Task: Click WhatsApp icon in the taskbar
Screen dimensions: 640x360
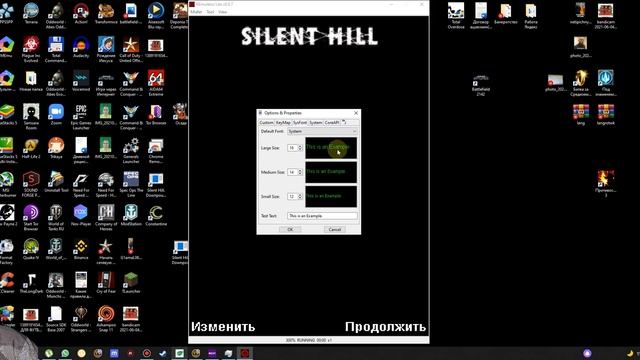Action: coord(65,353)
